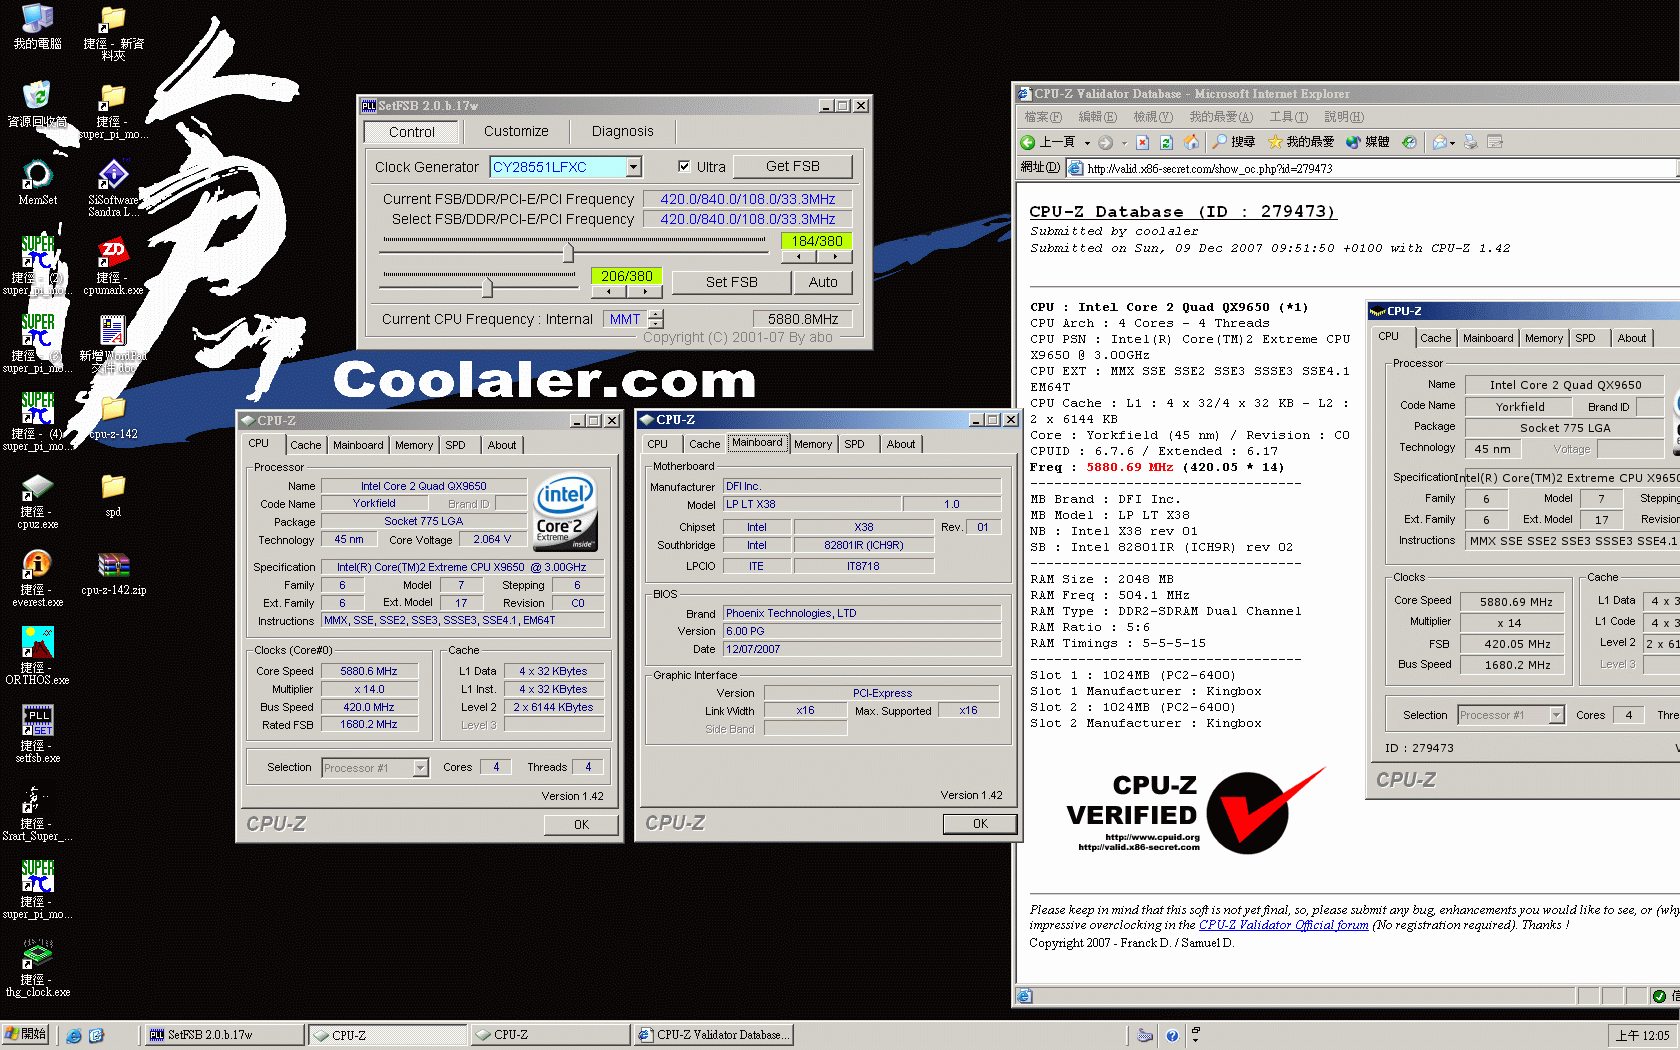Open Processor #1 selection dropdown in CPU-Z
1680x1050 pixels.
coord(420,768)
